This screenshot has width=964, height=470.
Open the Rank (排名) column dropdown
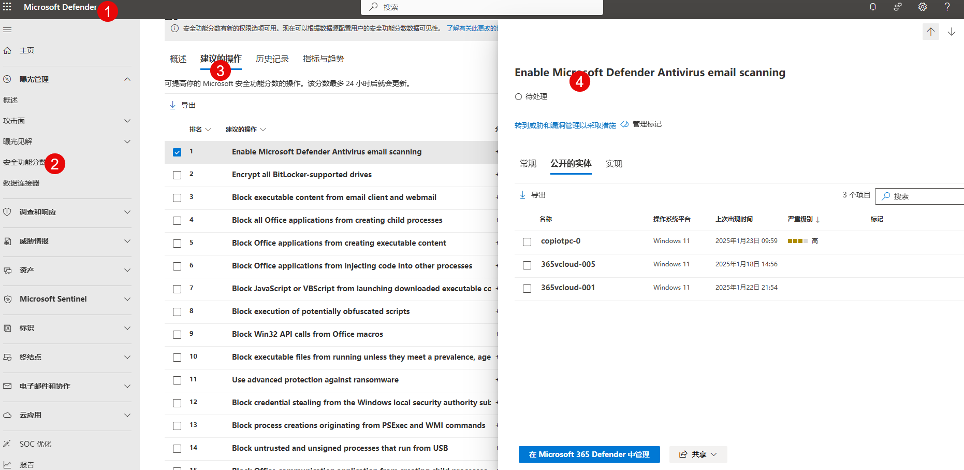[x=200, y=129]
